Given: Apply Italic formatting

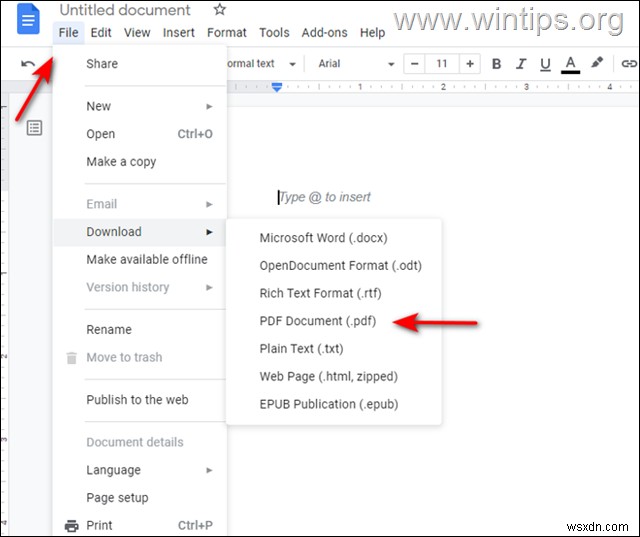Looking at the screenshot, I should 520,64.
